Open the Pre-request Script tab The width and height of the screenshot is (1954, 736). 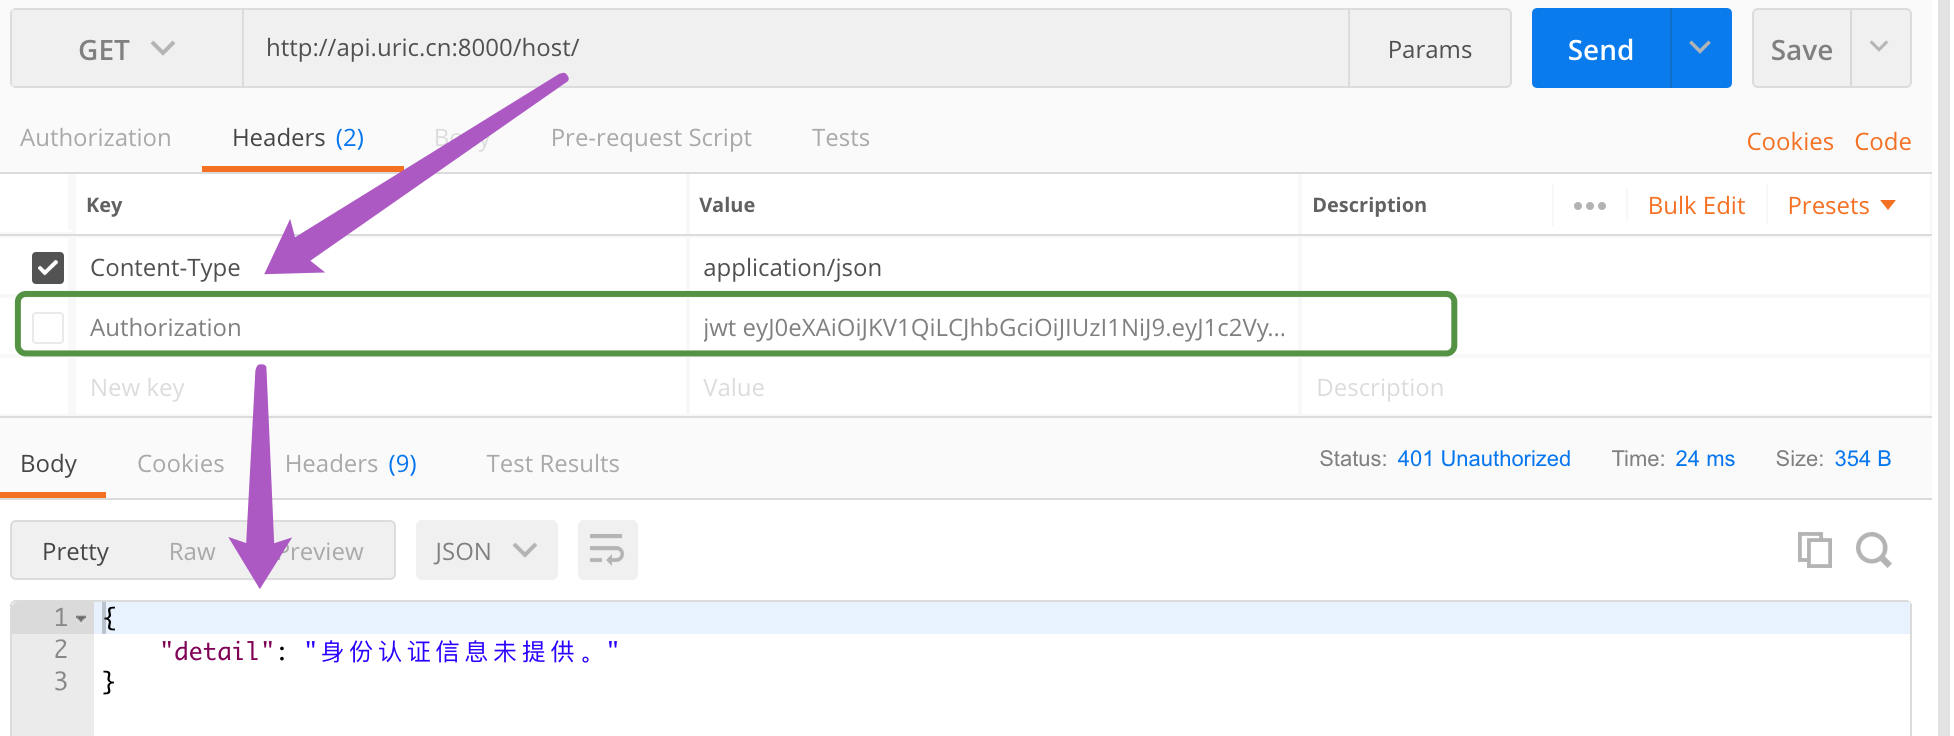click(x=651, y=138)
